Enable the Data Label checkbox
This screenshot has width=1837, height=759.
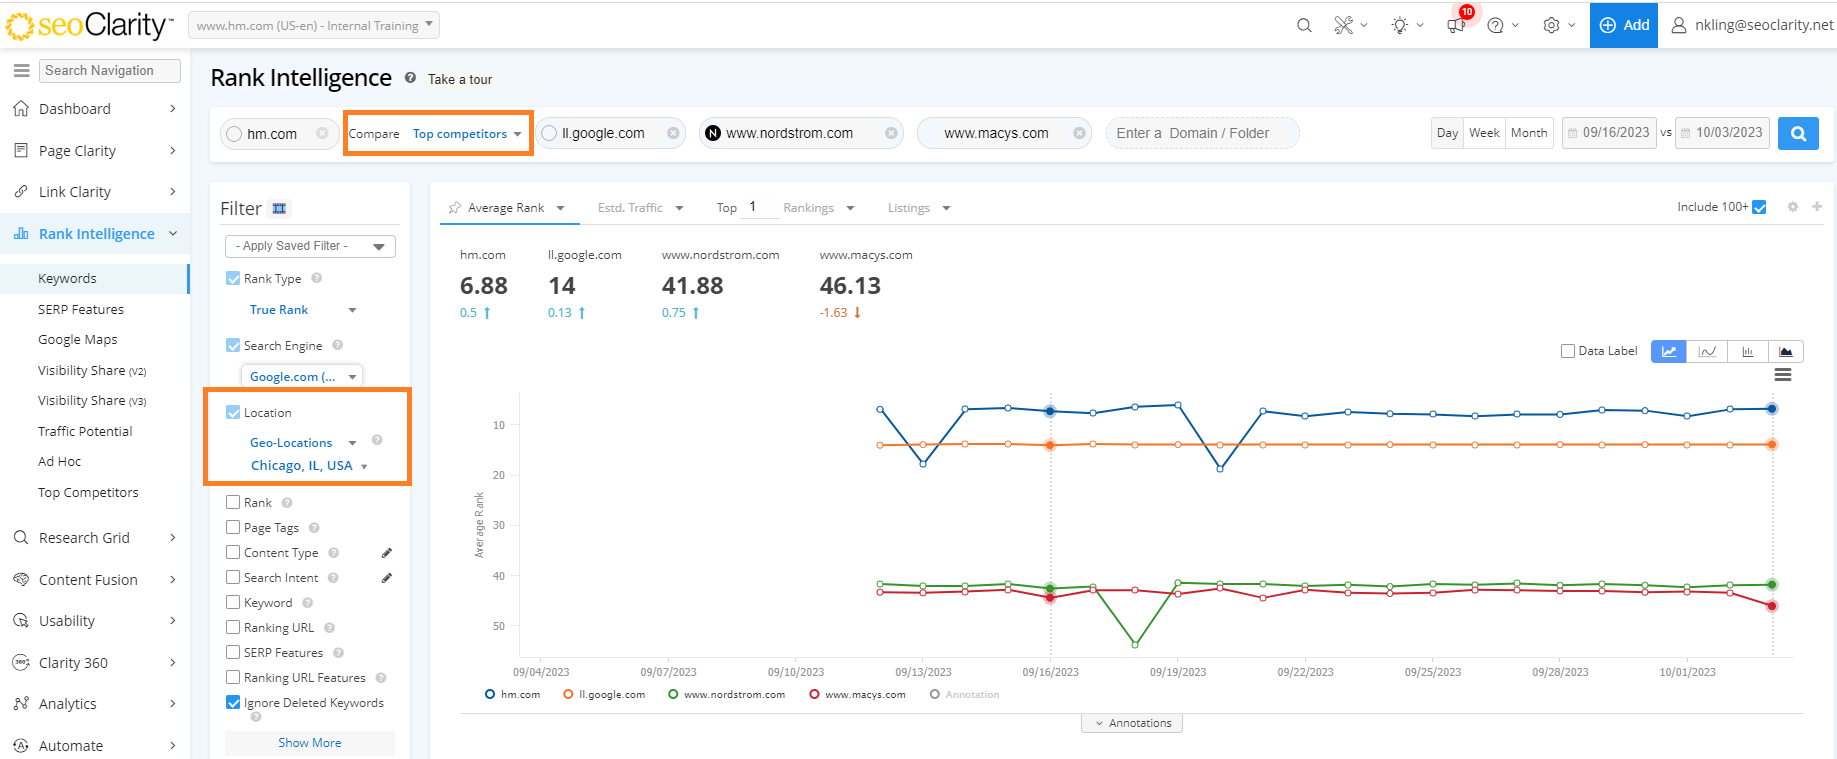[1568, 351]
